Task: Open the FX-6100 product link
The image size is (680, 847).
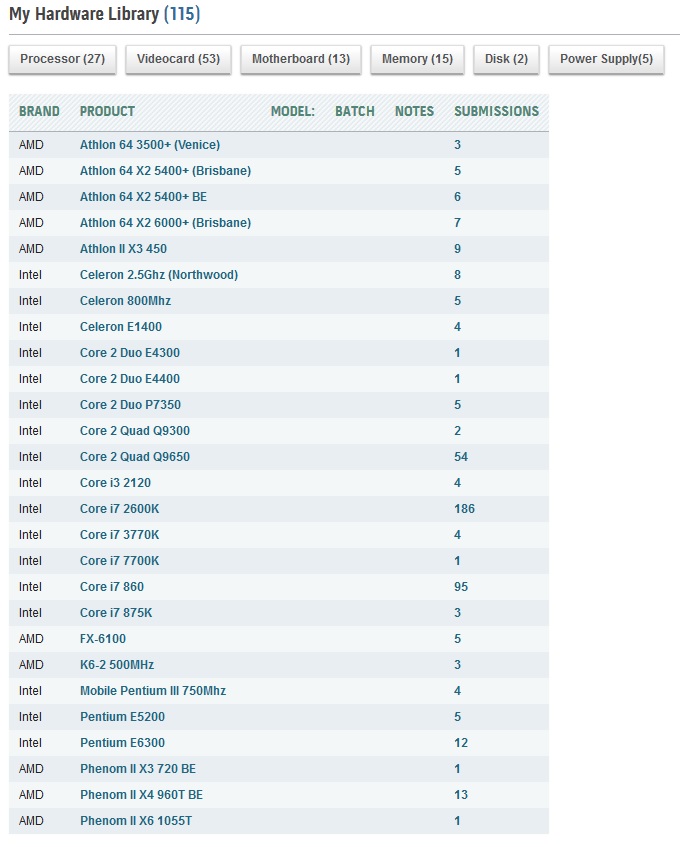Action: [103, 638]
